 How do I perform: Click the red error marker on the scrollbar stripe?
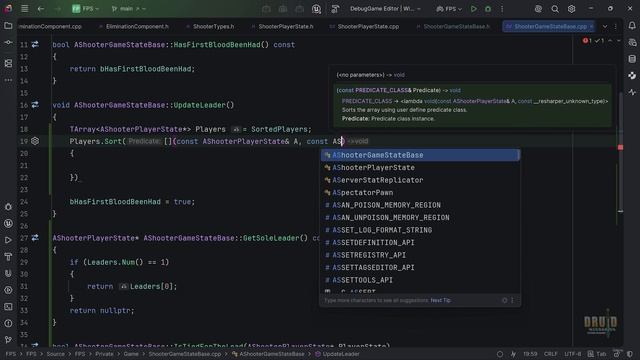[620, 147]
